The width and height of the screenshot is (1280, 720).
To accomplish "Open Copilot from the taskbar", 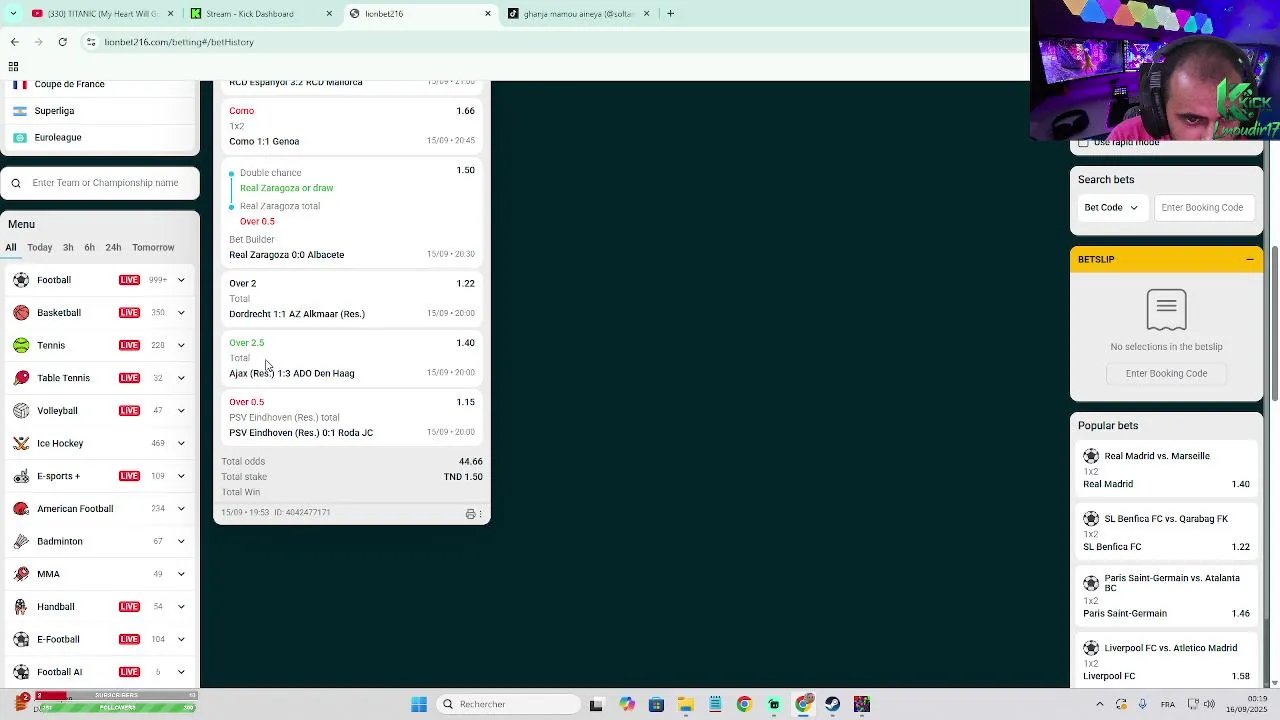I will tap(626, 704).
